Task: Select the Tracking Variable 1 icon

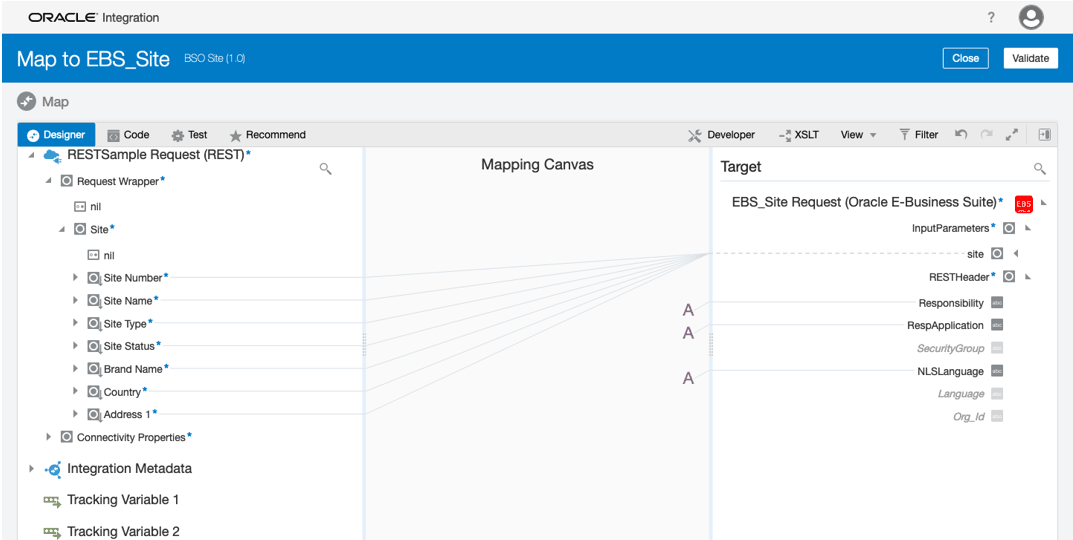Action: [52, 500]
